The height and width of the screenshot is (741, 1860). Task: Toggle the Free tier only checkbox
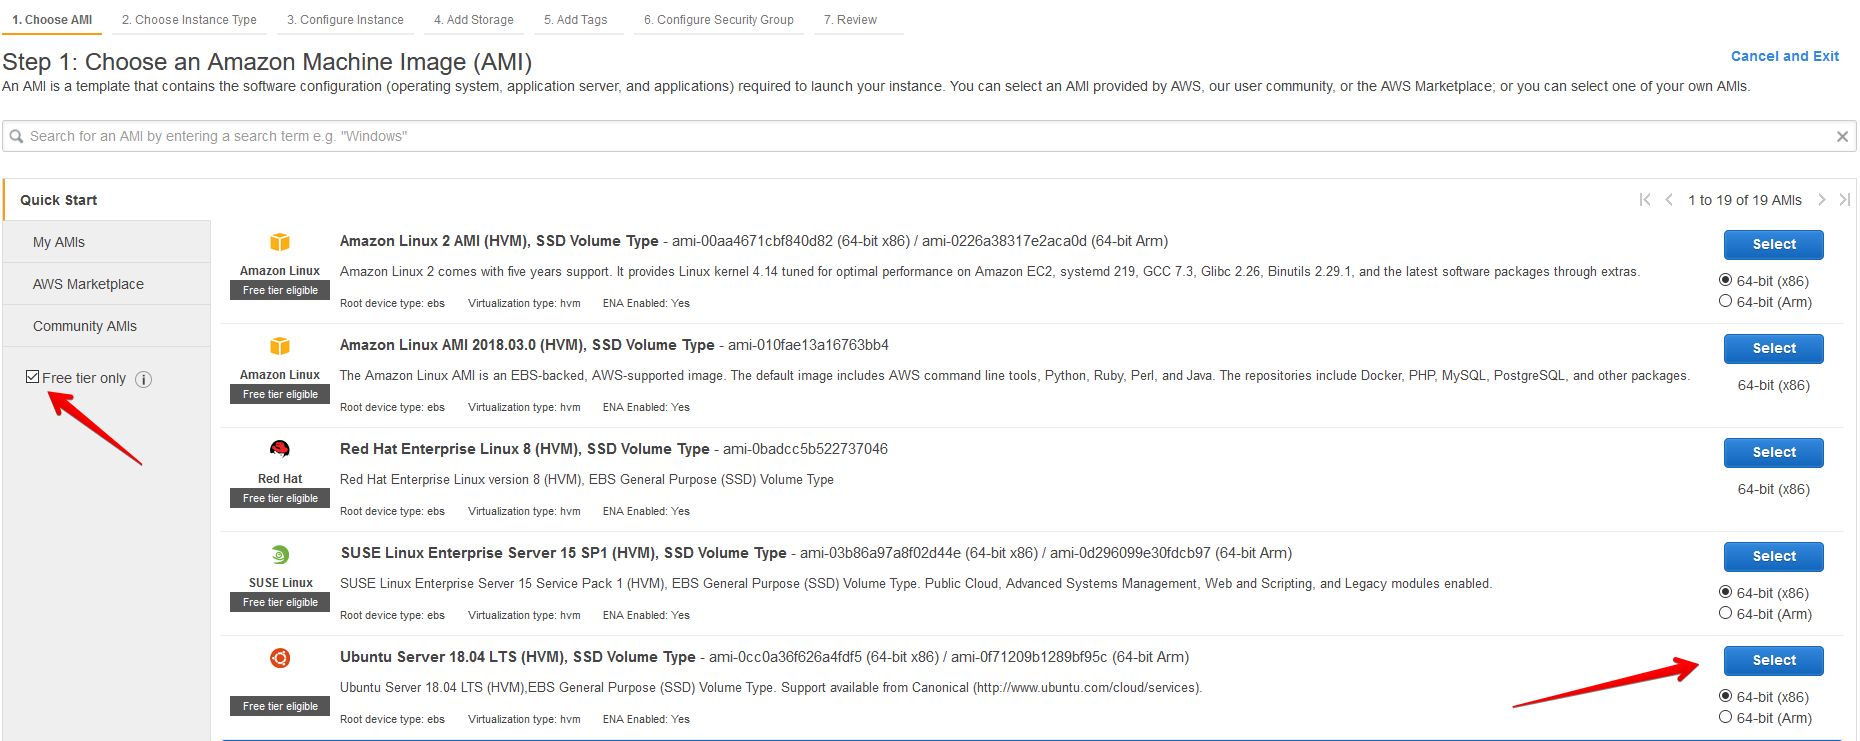[33, 377]
